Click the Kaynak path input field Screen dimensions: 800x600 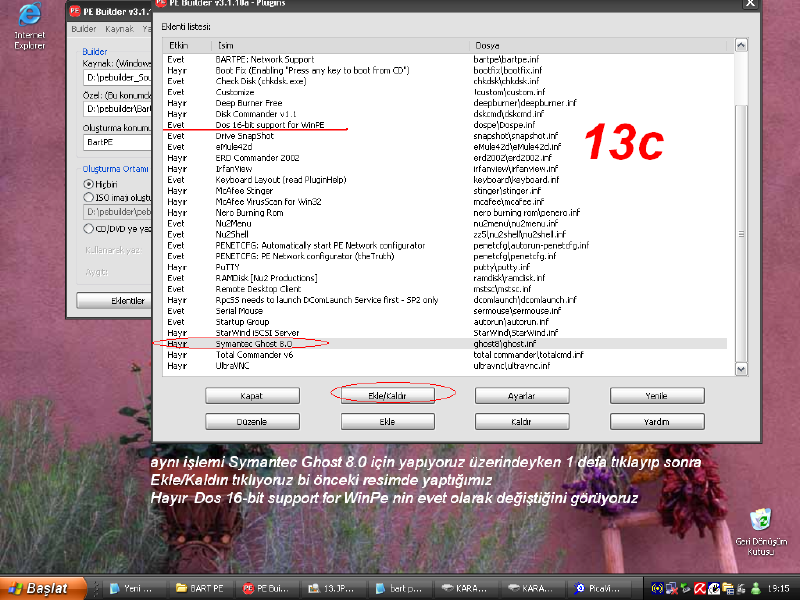[x=117, y=78]
